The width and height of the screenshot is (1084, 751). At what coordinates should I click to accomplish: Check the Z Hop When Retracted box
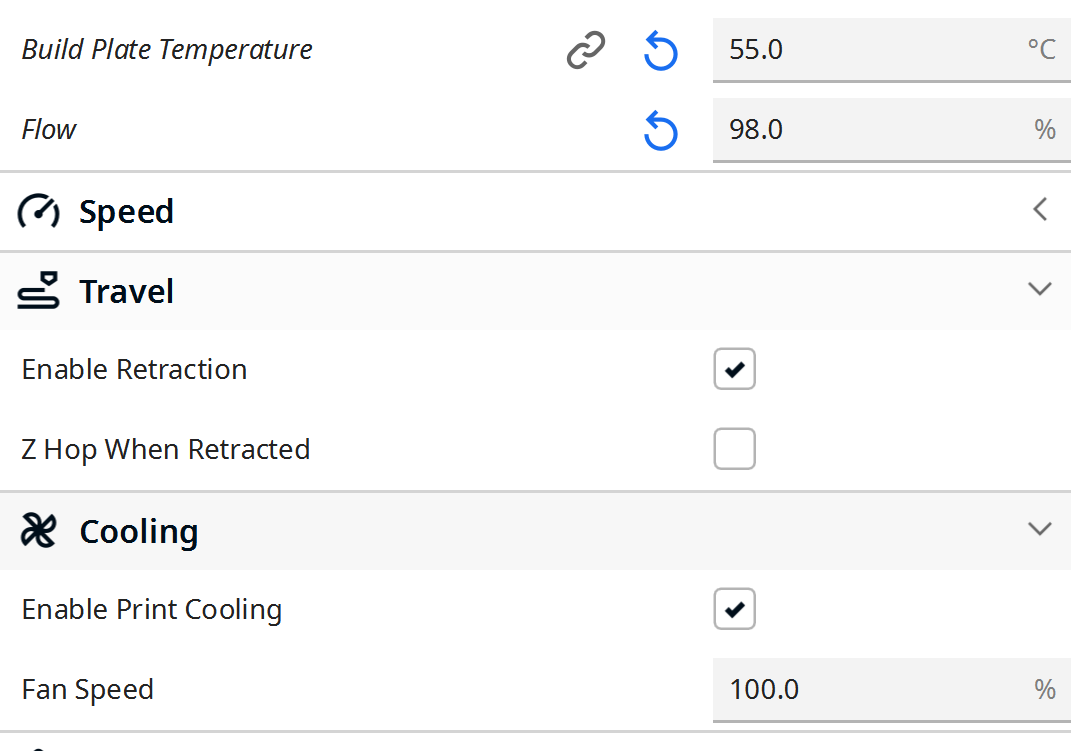[x=734, y=449]
